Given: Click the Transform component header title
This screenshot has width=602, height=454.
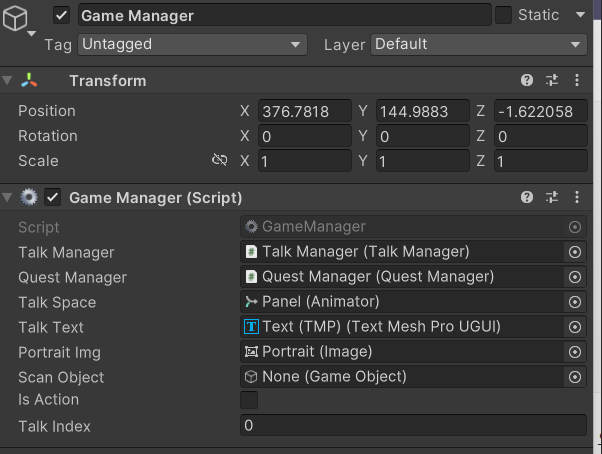Looking at the screenshot, I should click(x=108, y=81).
